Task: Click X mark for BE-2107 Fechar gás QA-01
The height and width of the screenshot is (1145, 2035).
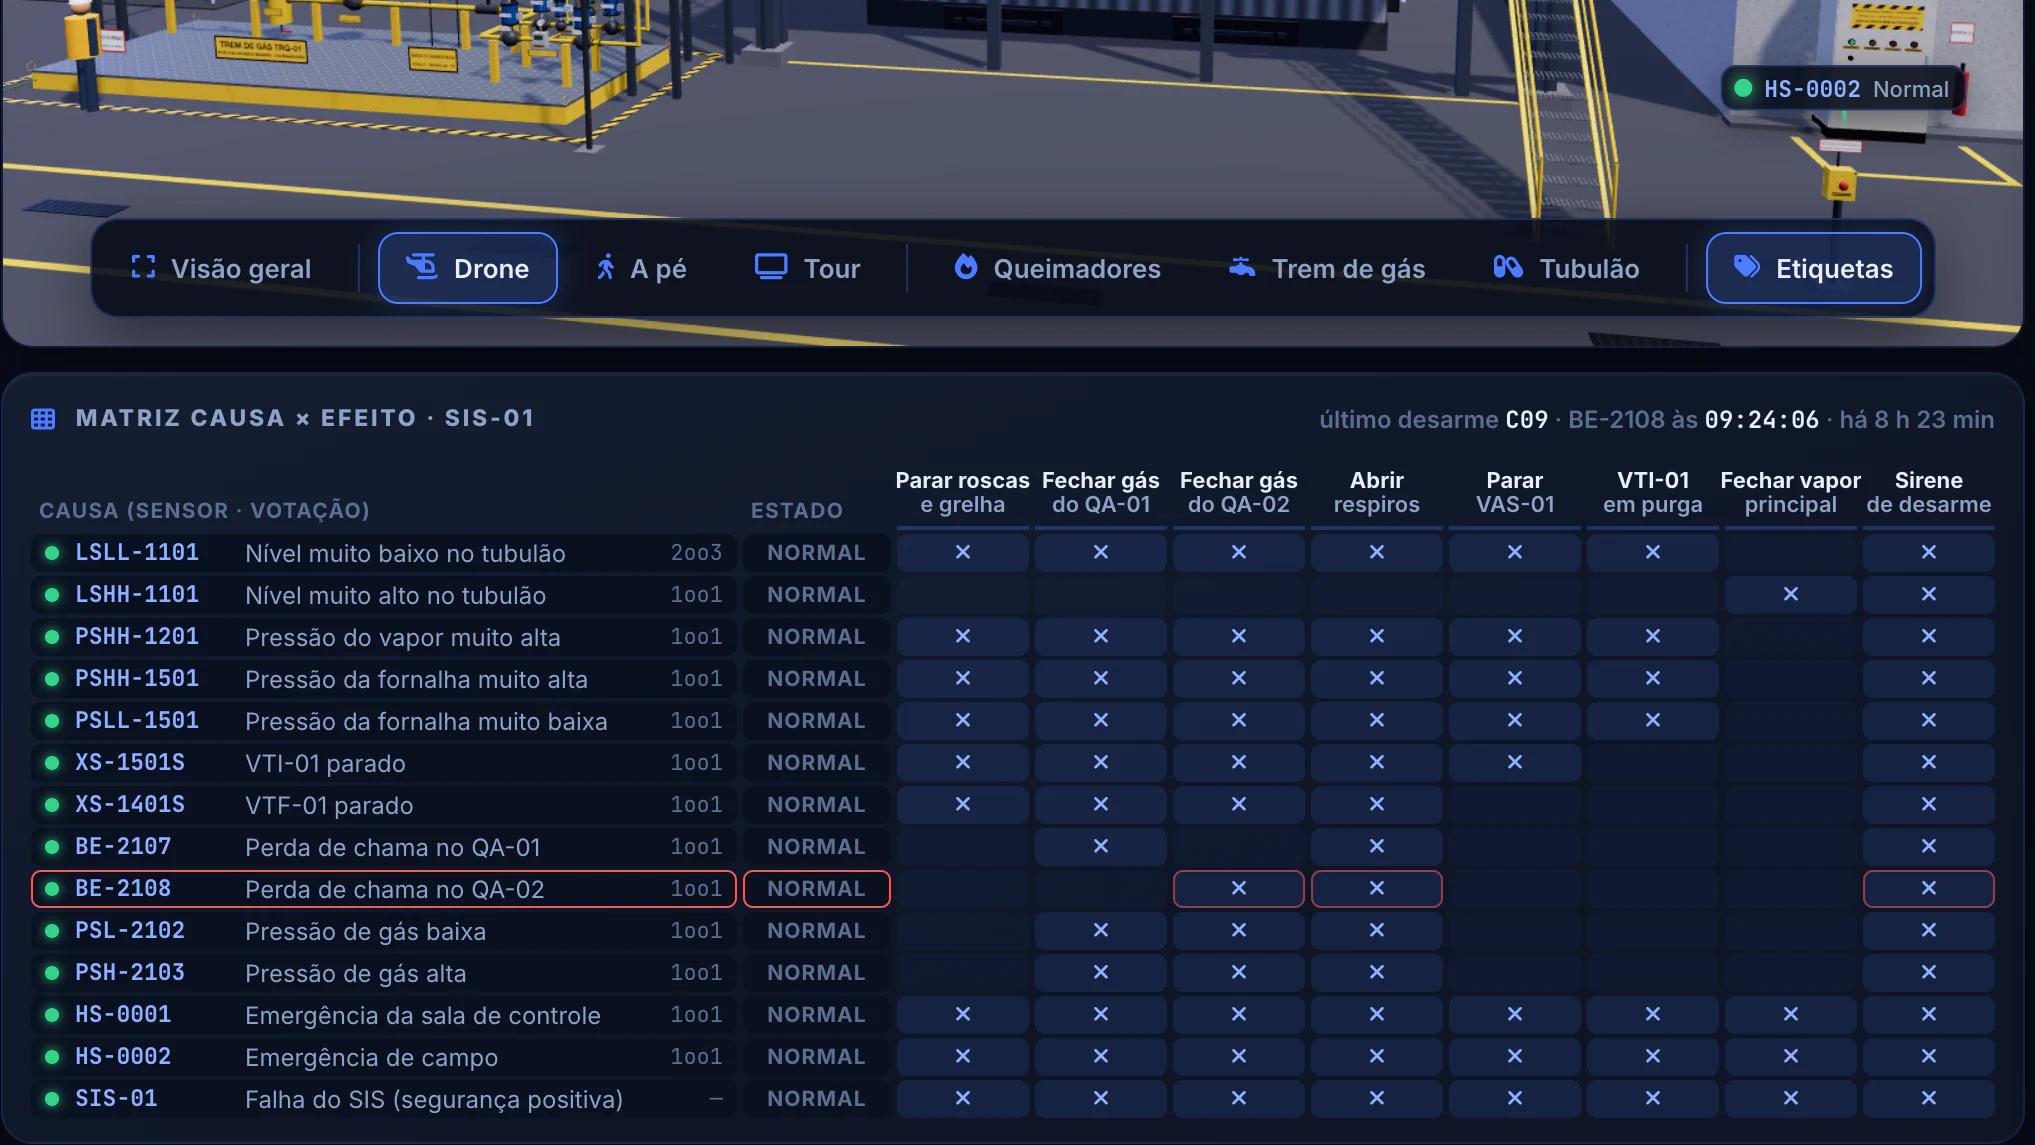Action: (x=1101, y=846)
